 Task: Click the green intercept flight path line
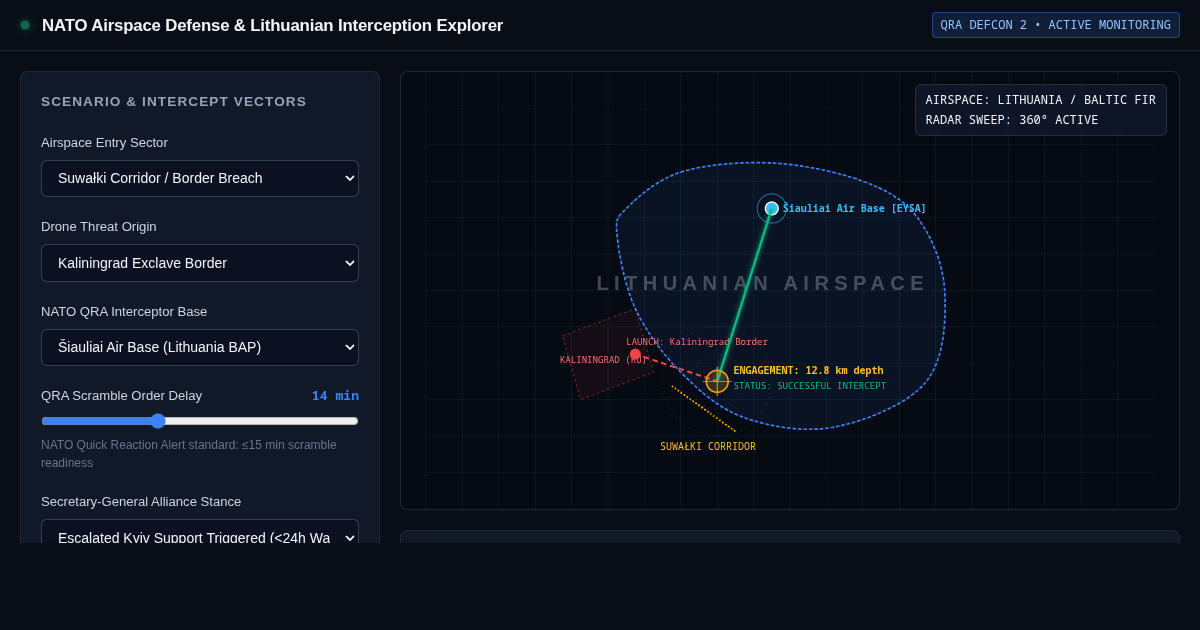[745, 293]
